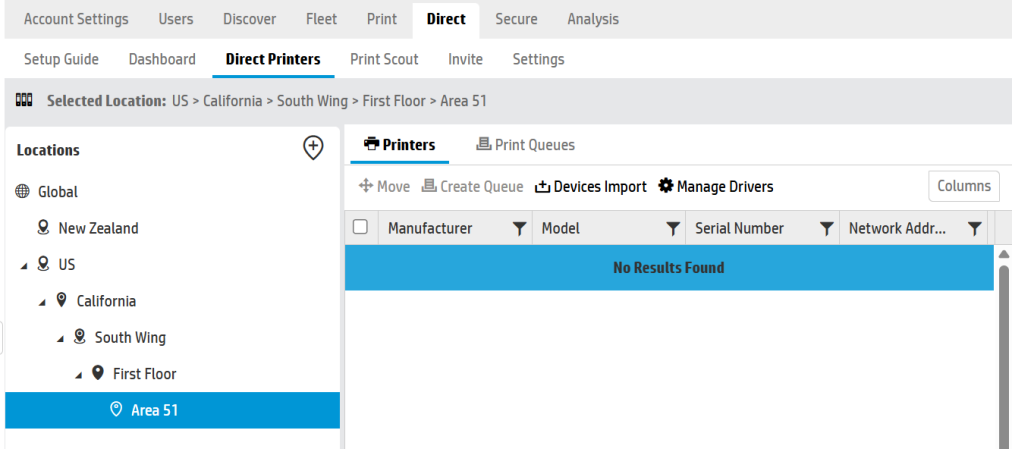Open the Fleet top menu
This screenshot has width=1012, height=449.
[x=321, y=19]
